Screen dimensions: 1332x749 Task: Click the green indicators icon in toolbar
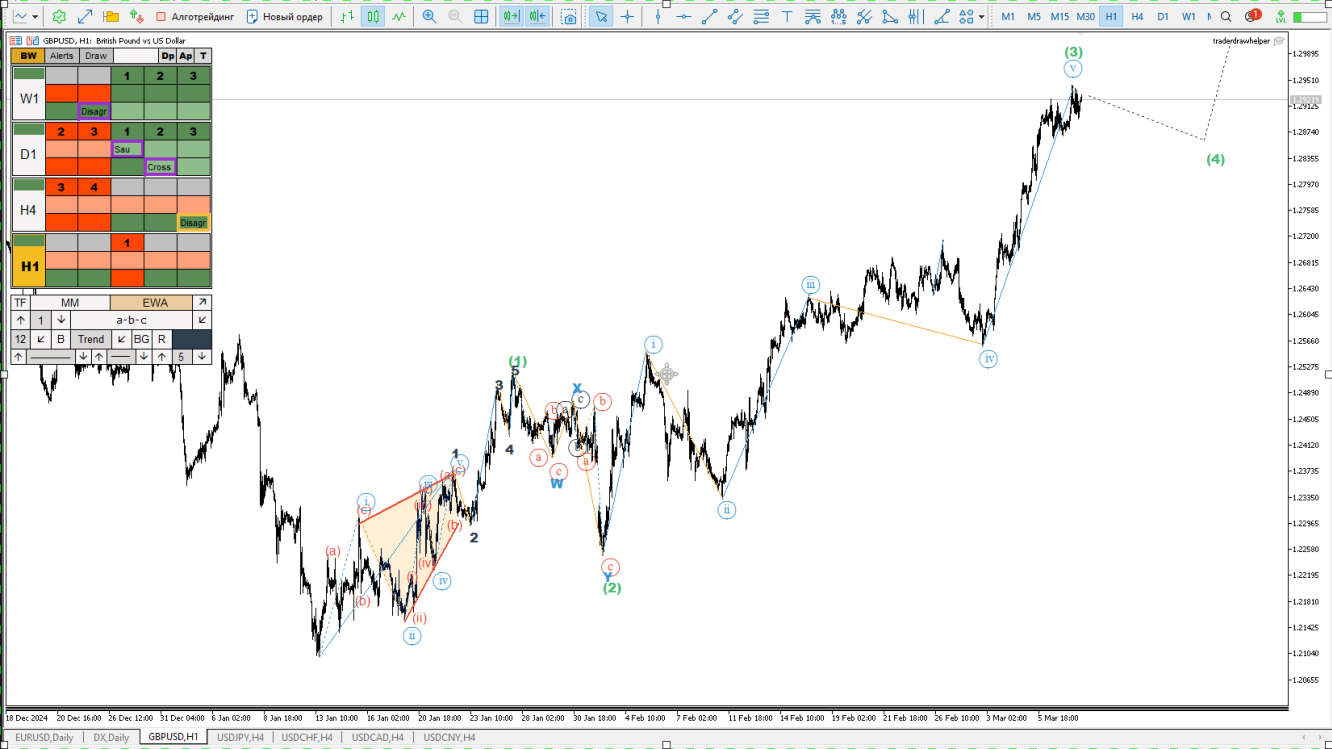60,17
